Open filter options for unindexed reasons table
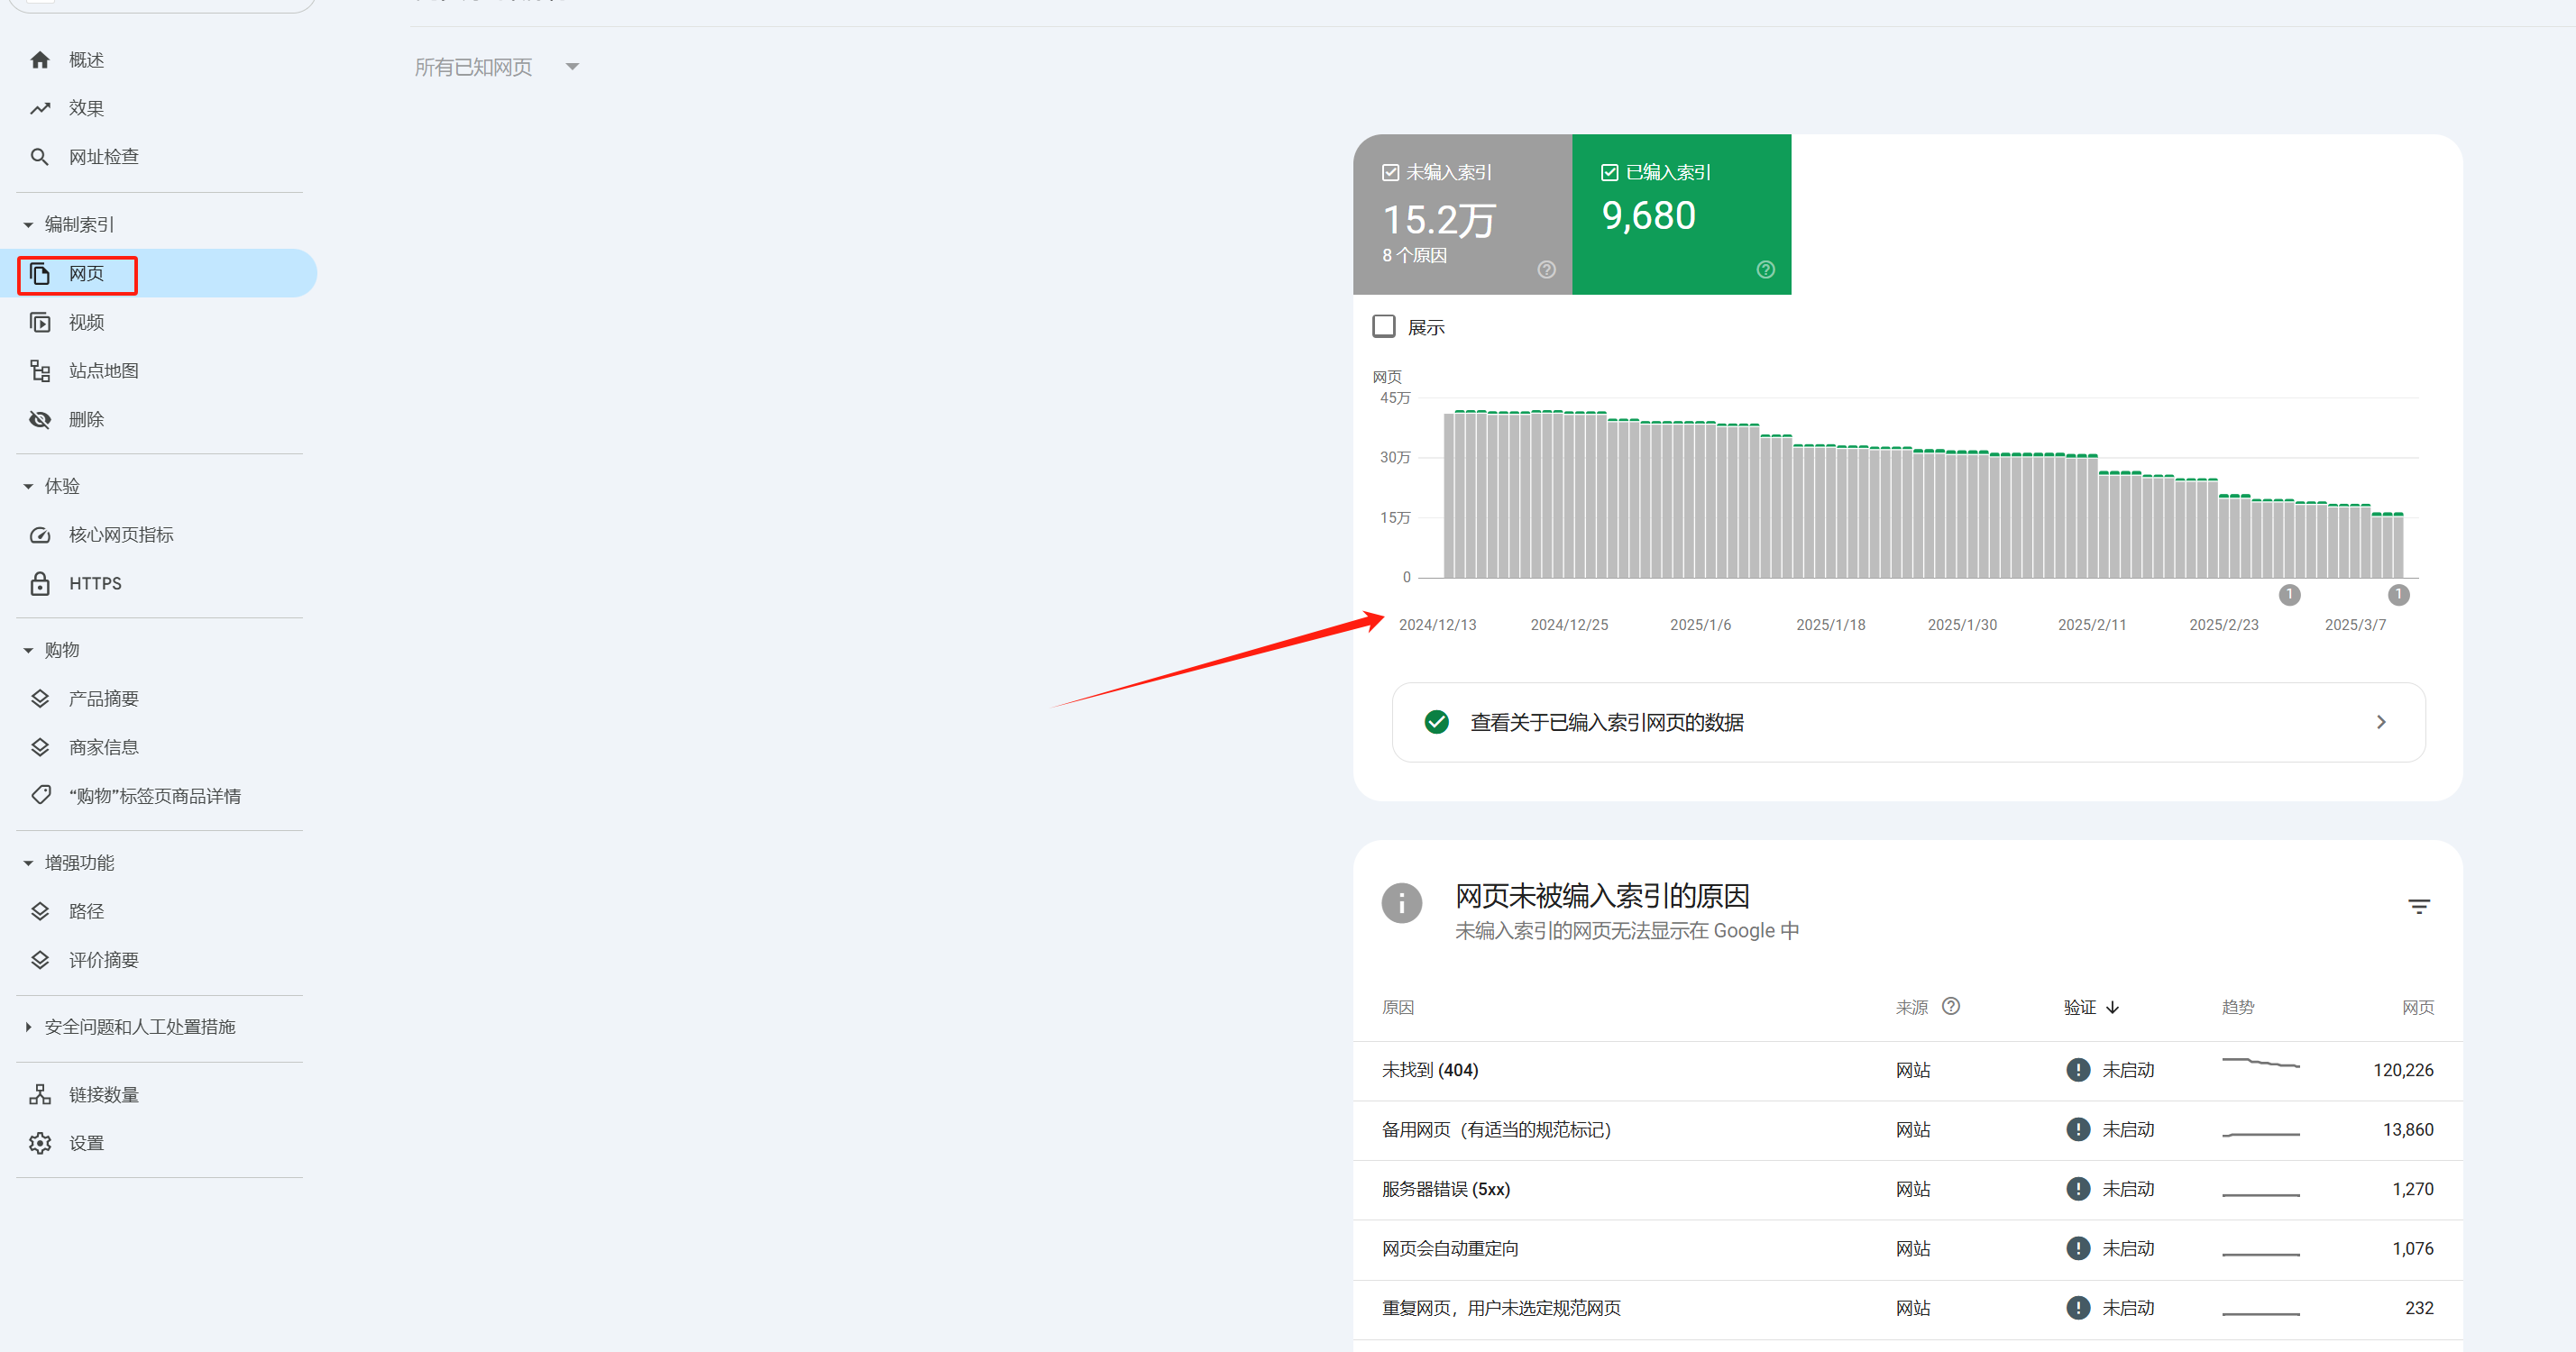Viewport: 2576px width, 1352px height. coord(2419,906)
